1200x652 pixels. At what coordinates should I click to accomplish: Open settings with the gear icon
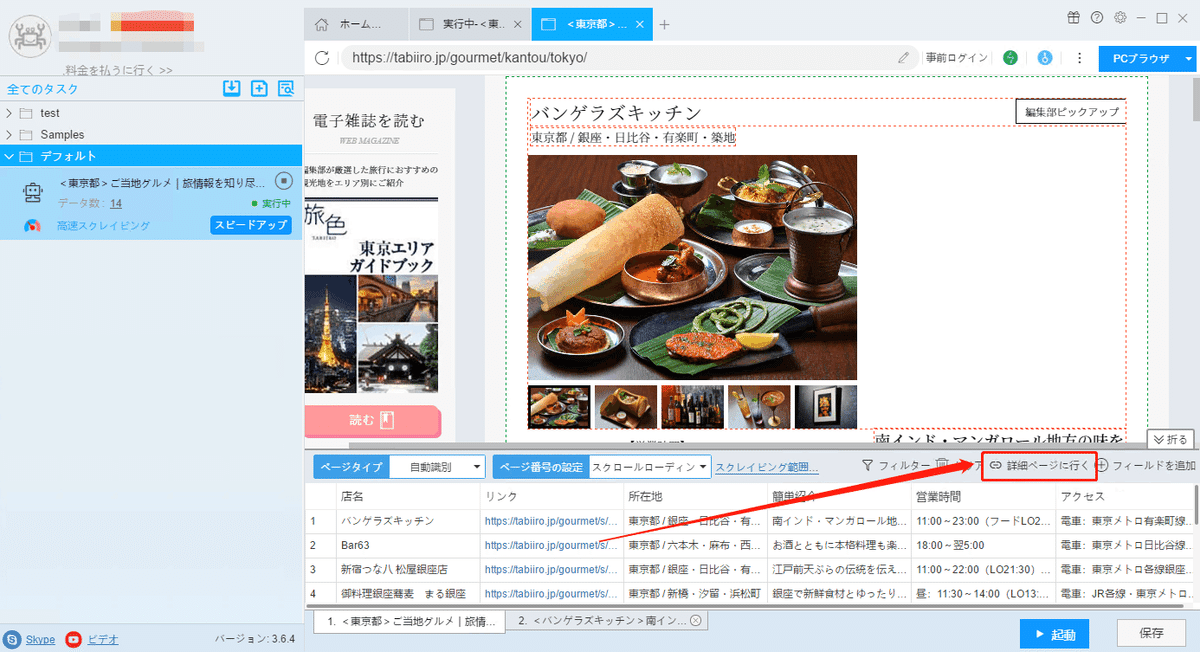(1120, 18)
